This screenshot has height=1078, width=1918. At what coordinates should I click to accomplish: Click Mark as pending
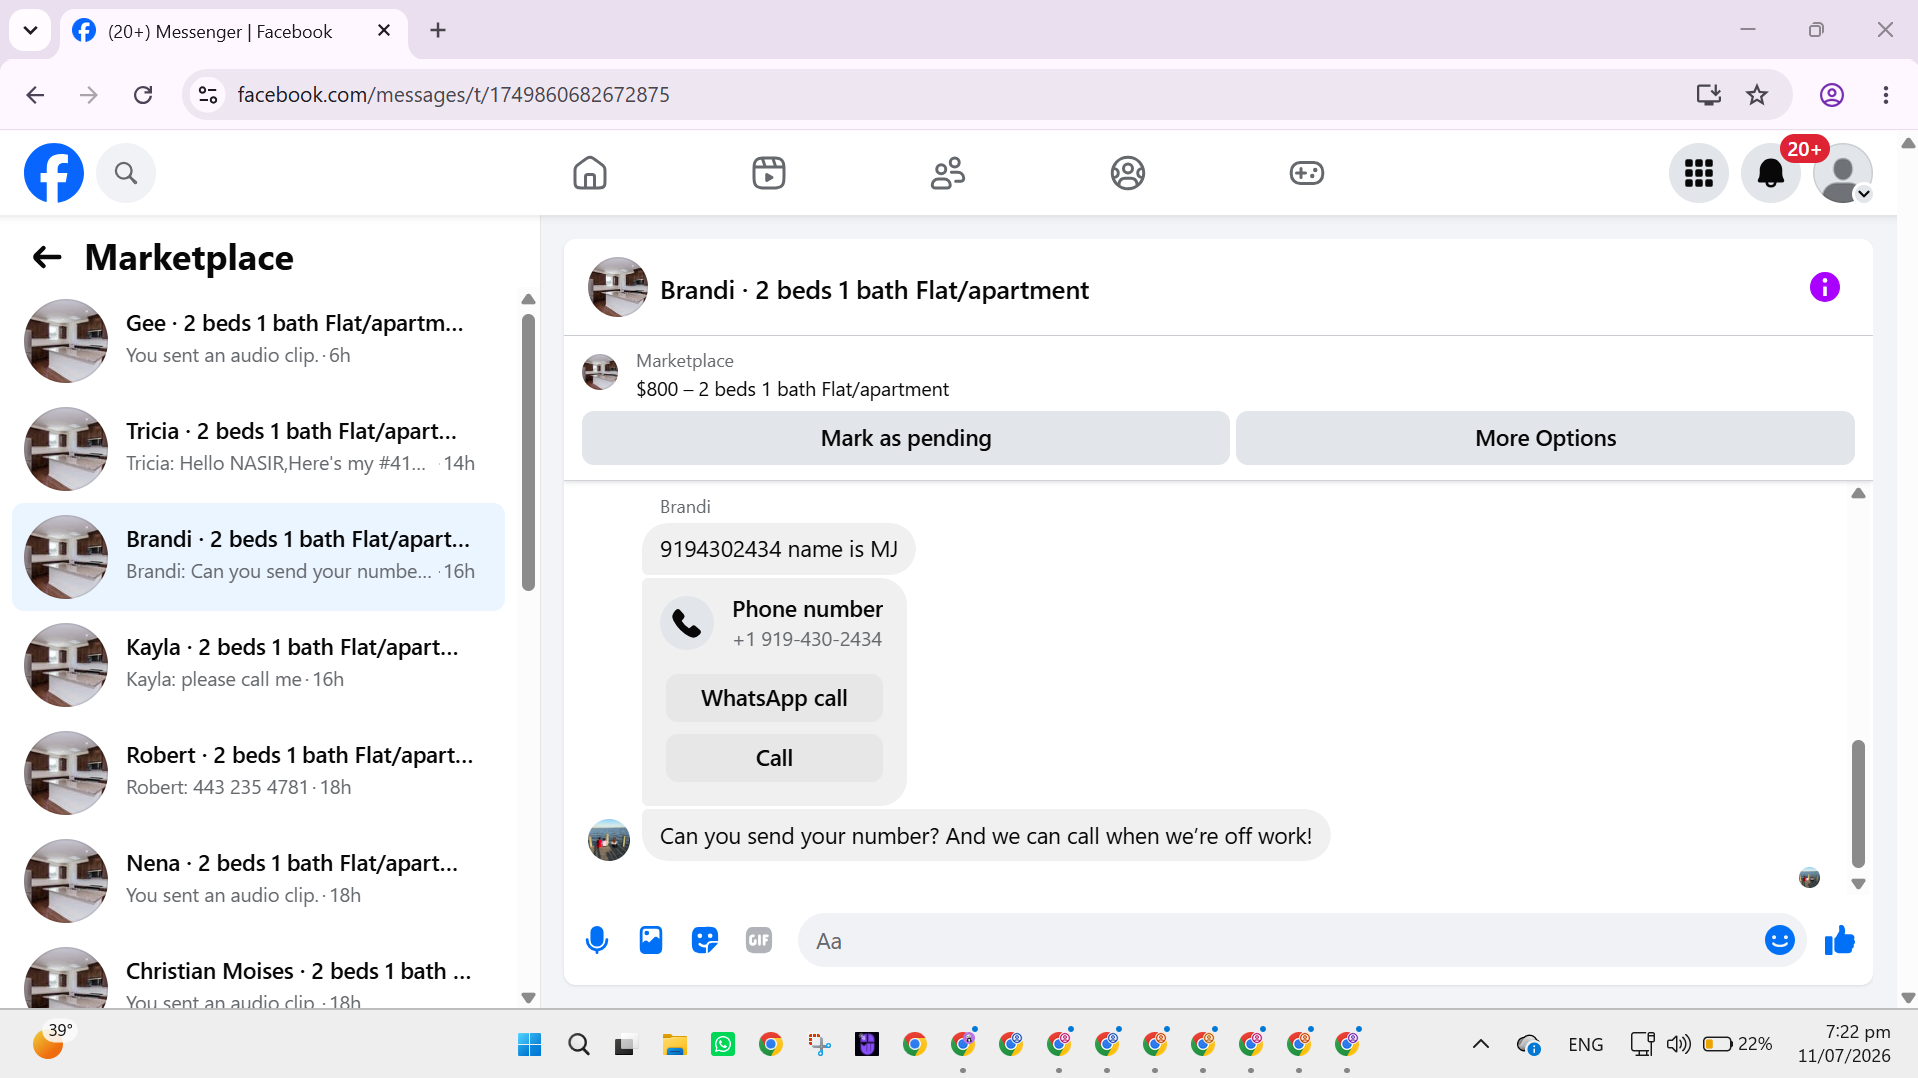click(x=906, y=438)
